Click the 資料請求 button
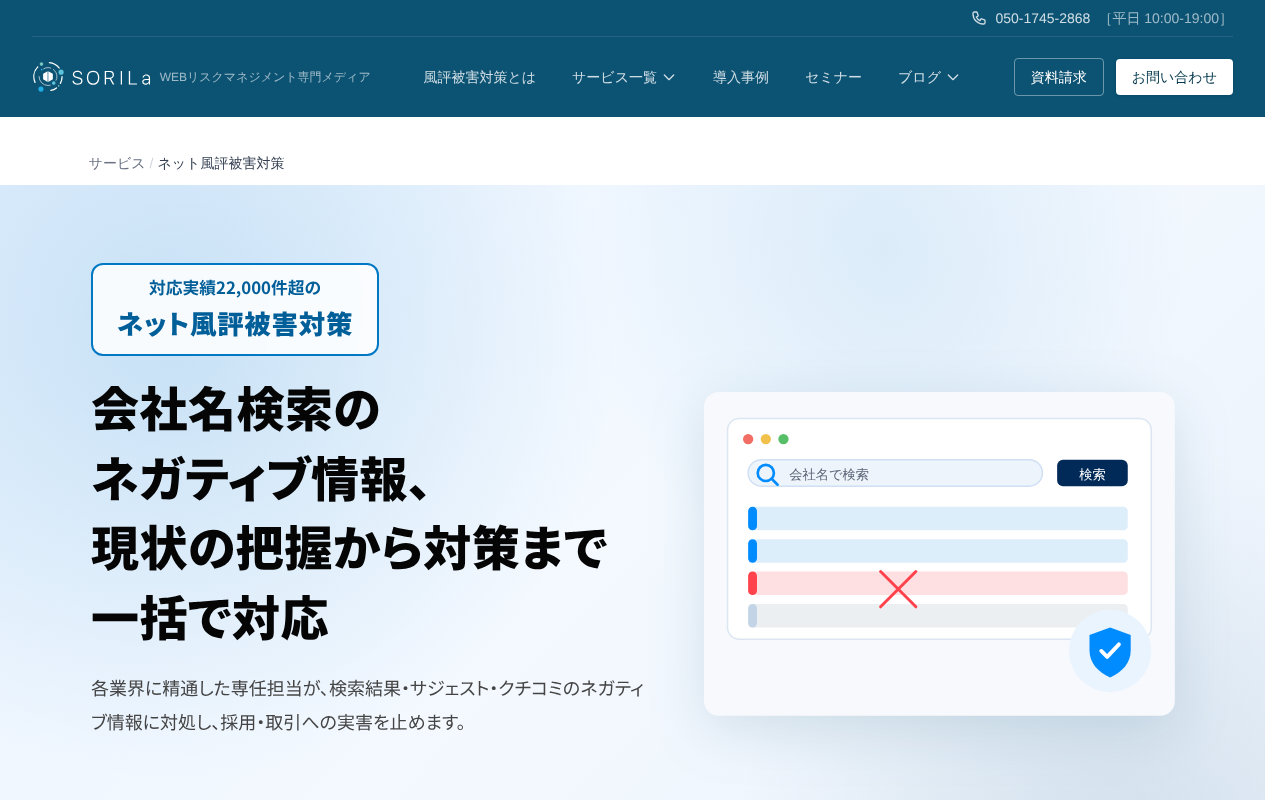The height and width of the screenshot is (800, 1280). click(x=1059, y=77)
